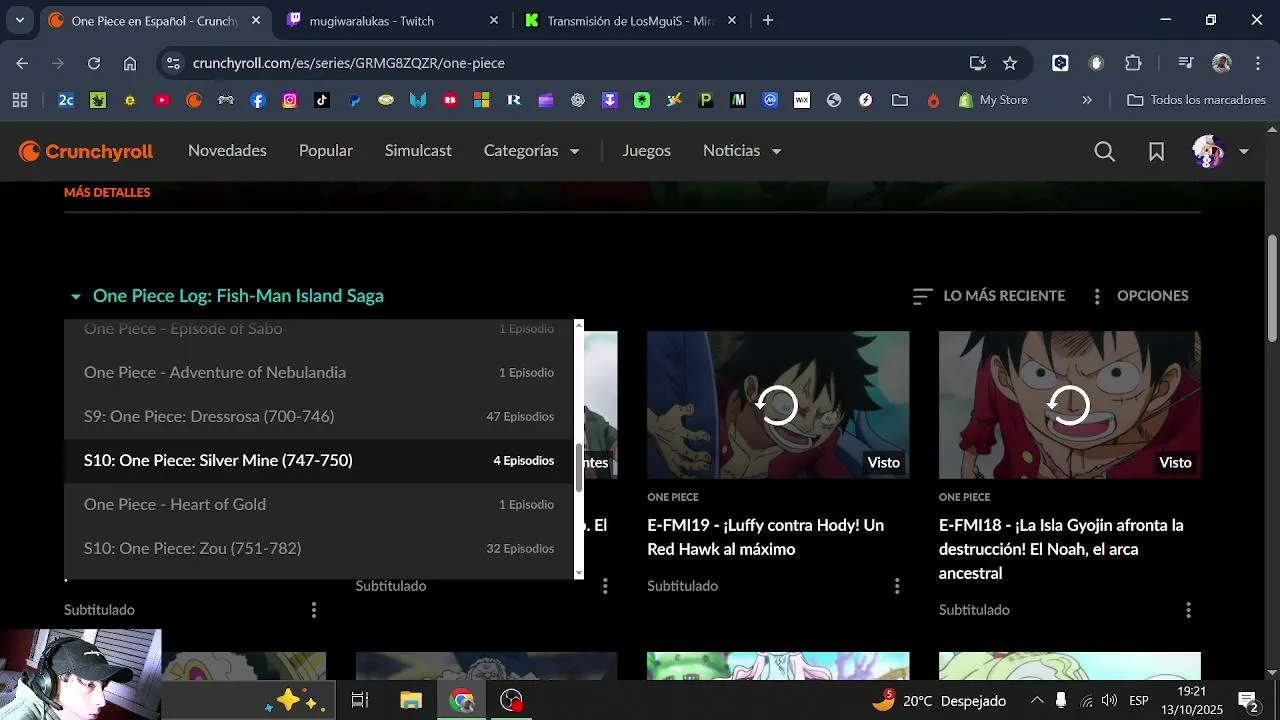This screenshot has width=1280, height=720.
Task: Install app icon in address bar
Action: (978, 63)
